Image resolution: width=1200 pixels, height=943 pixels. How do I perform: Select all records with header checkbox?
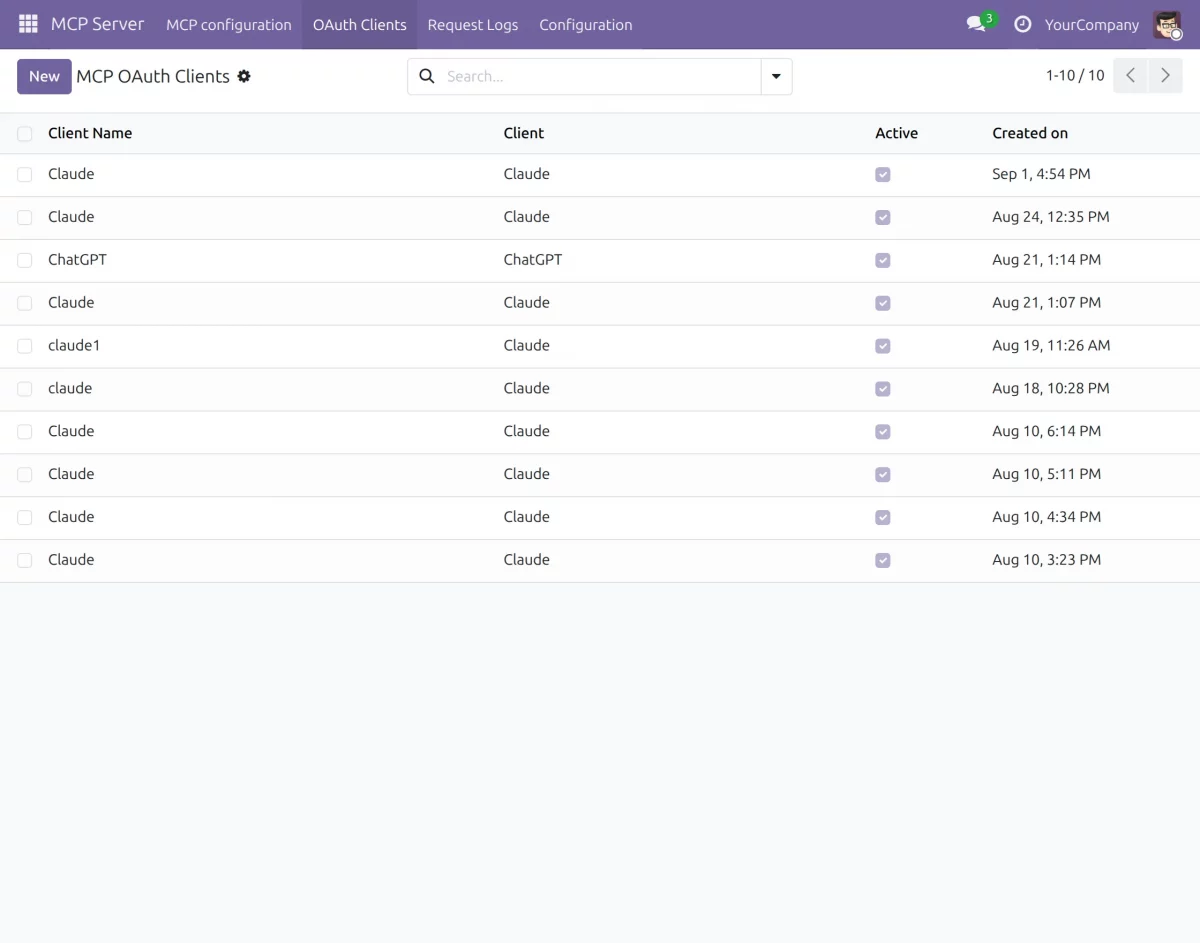coord(25,133)
